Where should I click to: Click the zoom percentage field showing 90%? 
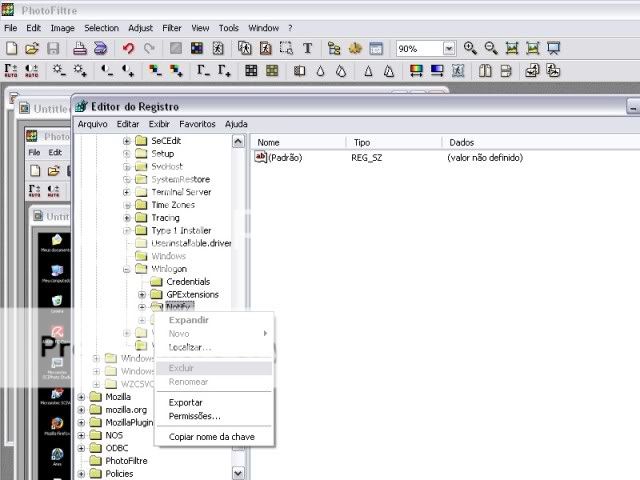tap(420, 49)
